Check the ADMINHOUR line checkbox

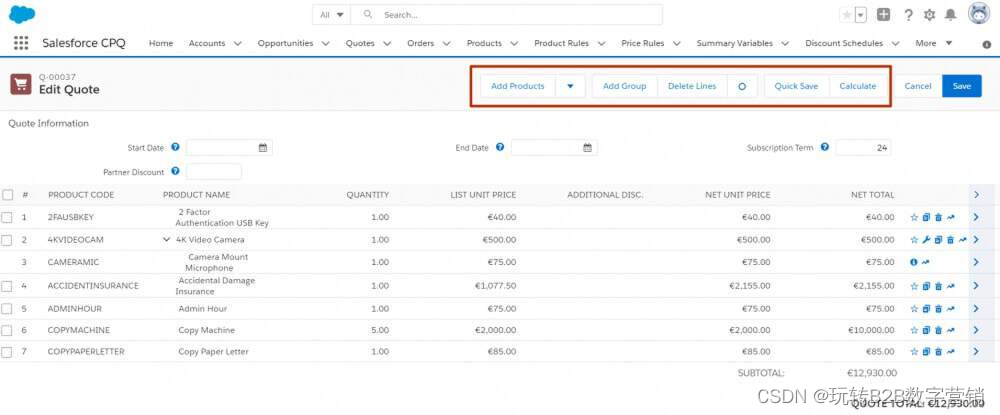click(x=6, y=309)
